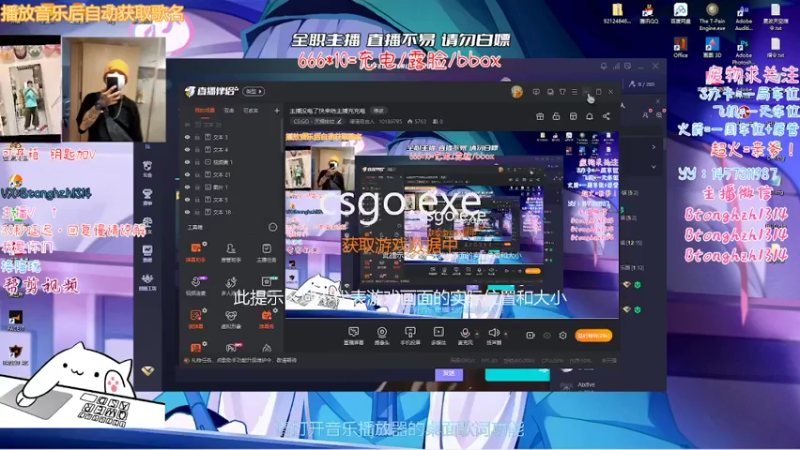800x450 pixels.
Task: Switch to the third scene tab
Action: pos(251,111)
